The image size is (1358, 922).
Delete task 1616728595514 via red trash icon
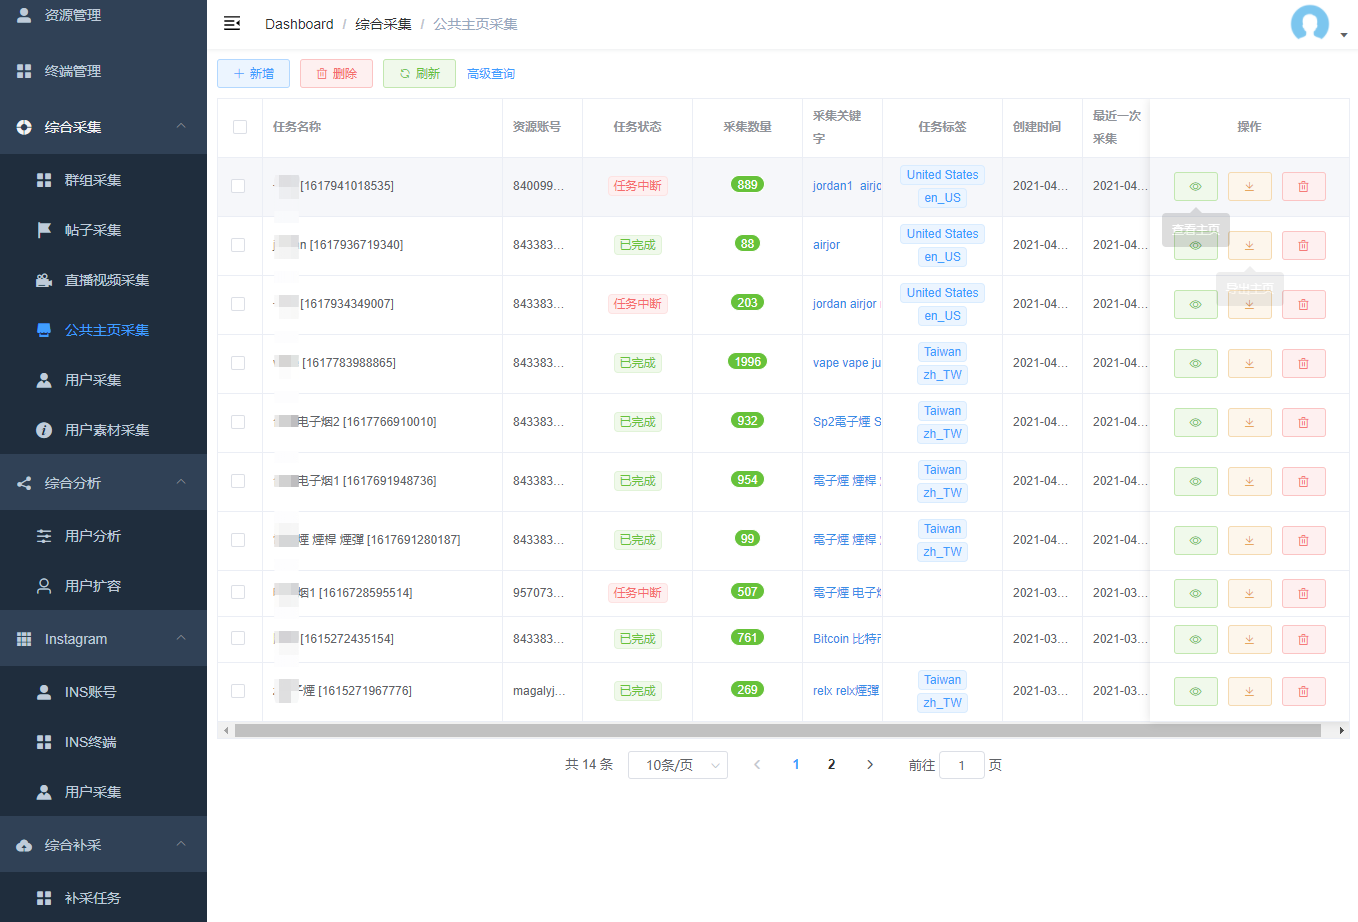[x=1303, y=593]
